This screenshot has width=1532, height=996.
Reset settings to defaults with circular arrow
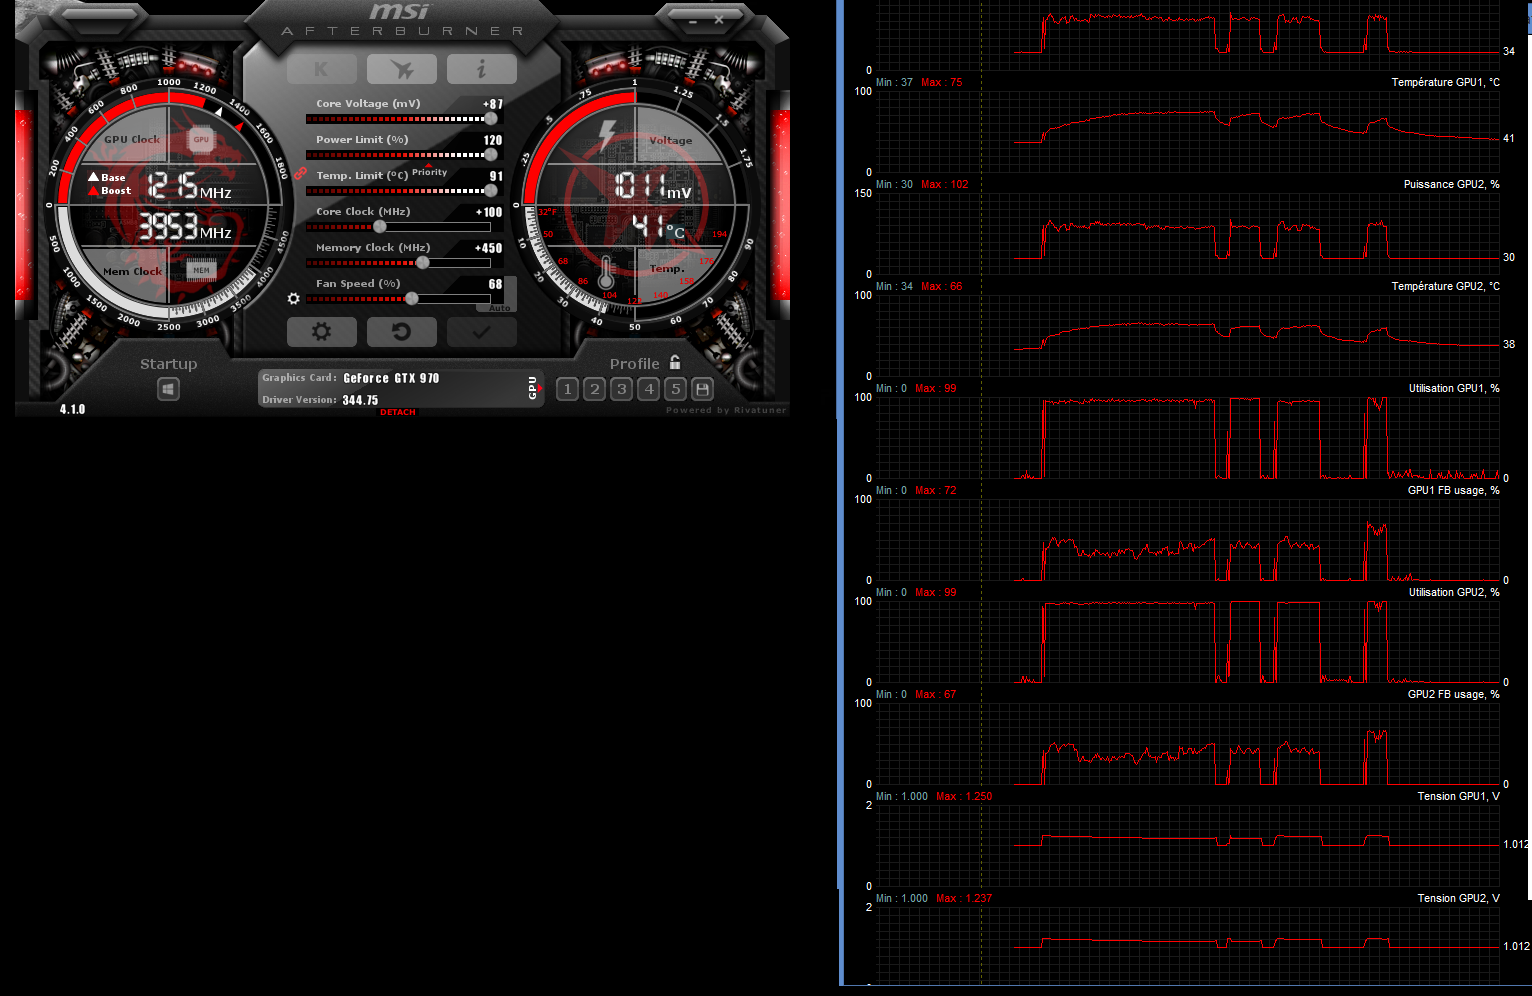[402, 332]
